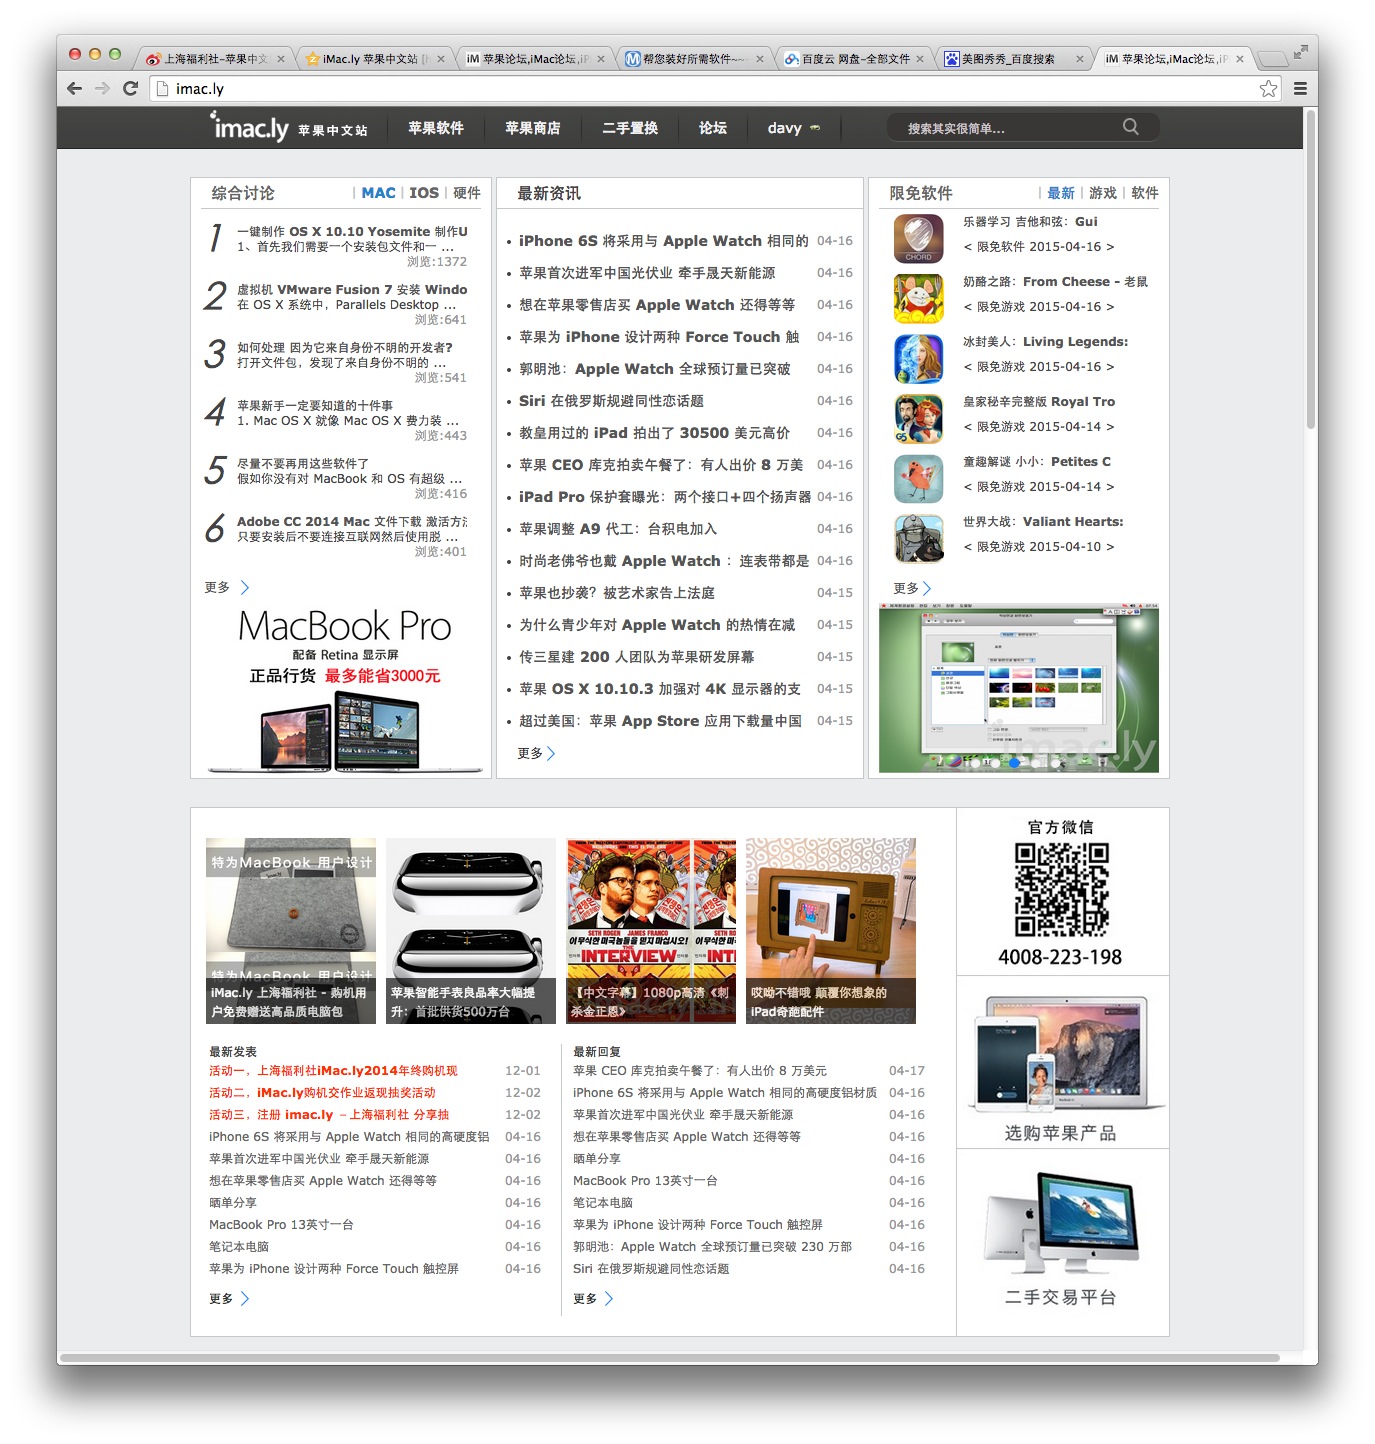Switch to the 帮您装好所需软件 browser tab

pos(693,59)
